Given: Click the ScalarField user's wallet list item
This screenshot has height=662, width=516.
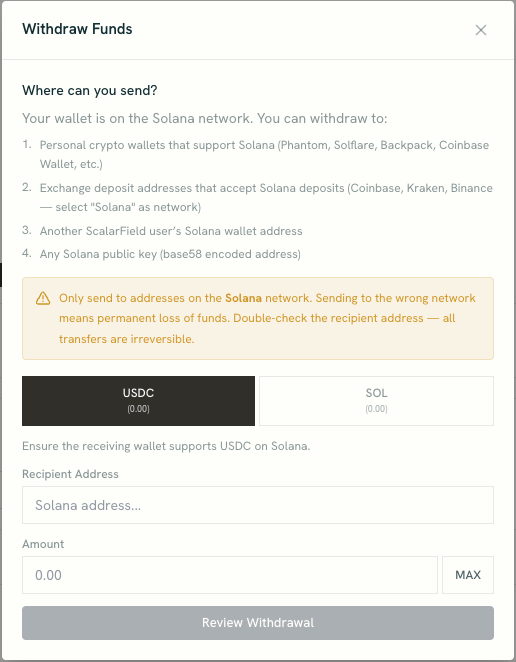Looking at the screenshot, I should click(x=171, y=231).
